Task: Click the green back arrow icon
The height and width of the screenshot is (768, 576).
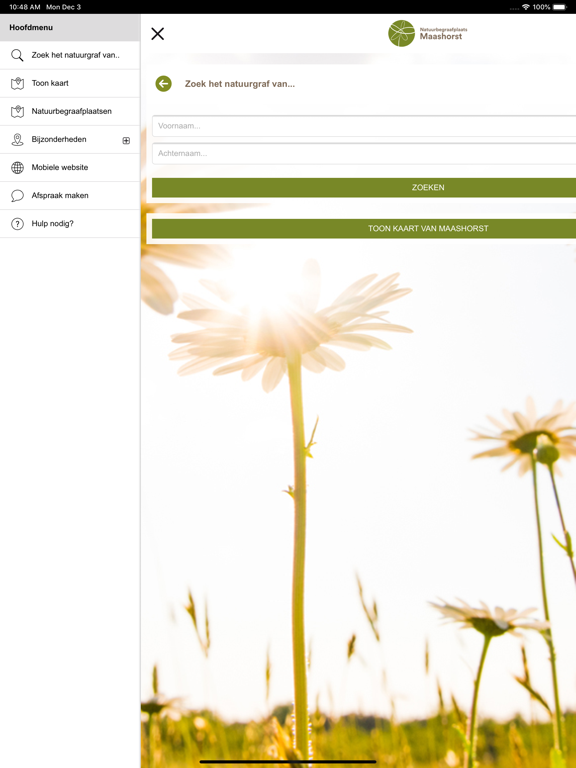Action: (164, 84)
